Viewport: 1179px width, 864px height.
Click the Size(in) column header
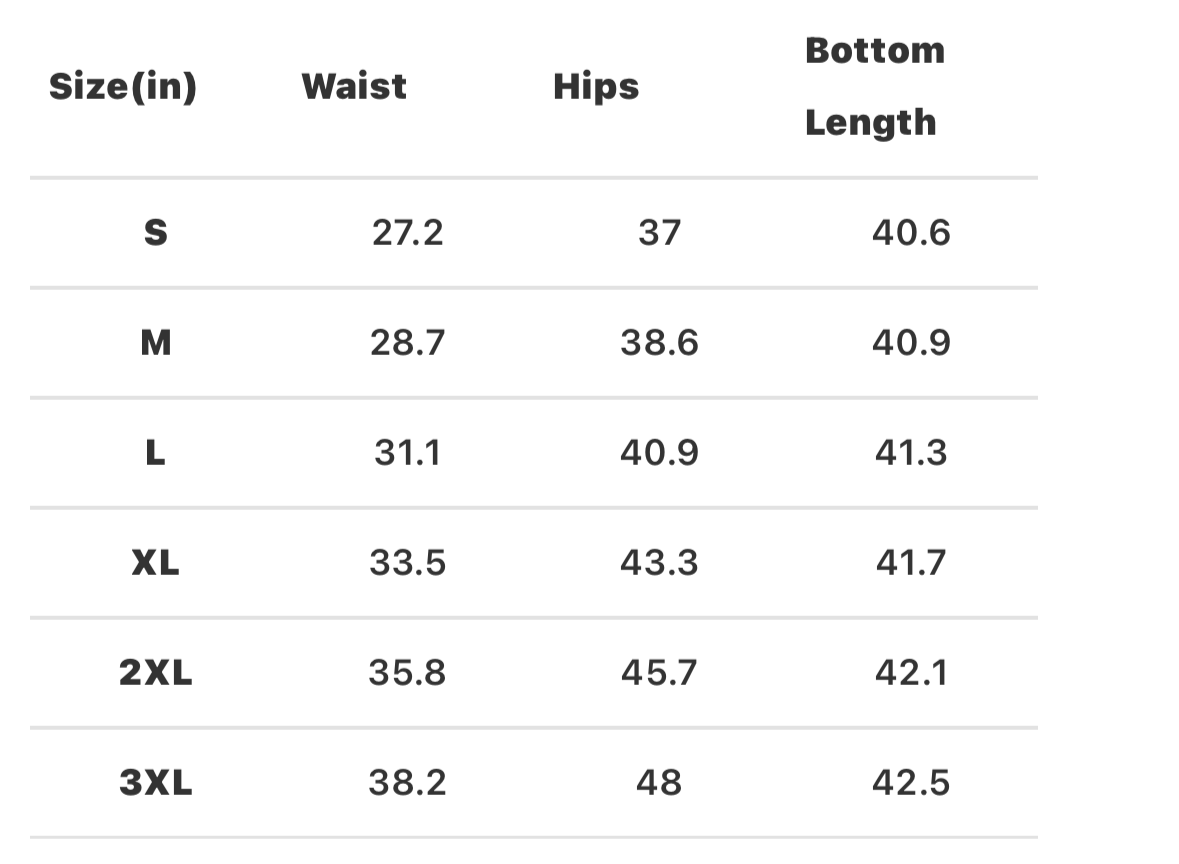(x=123, y=87)
